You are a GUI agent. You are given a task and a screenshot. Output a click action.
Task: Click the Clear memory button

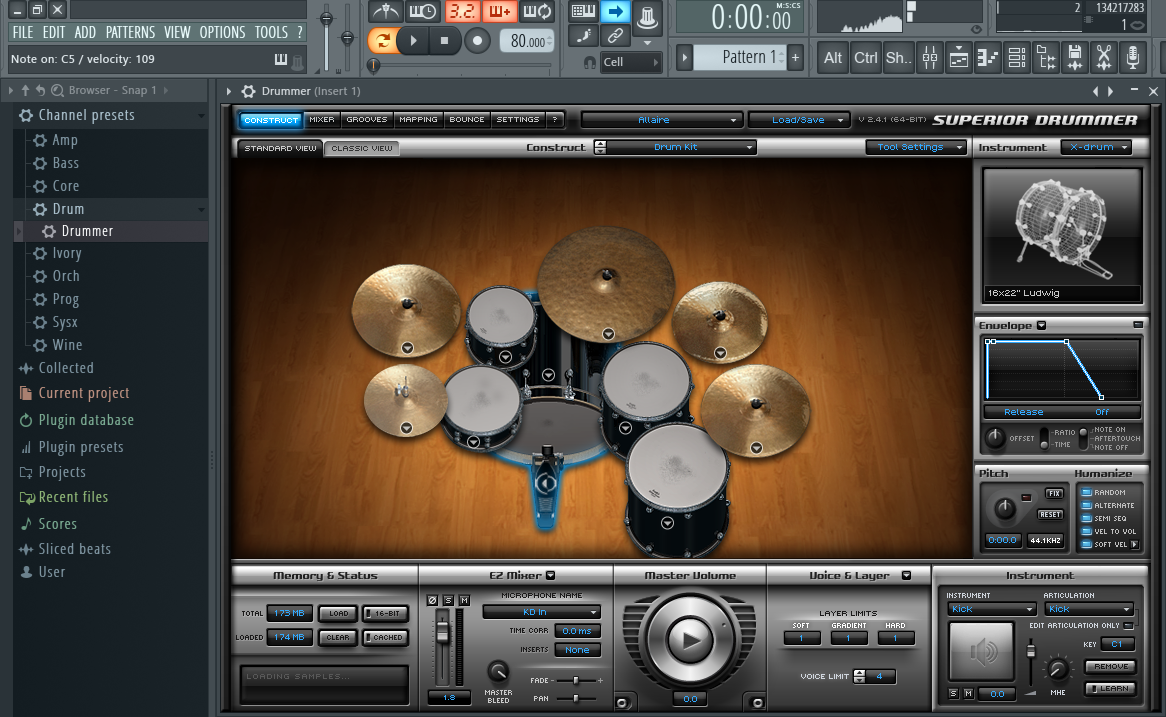338,637
